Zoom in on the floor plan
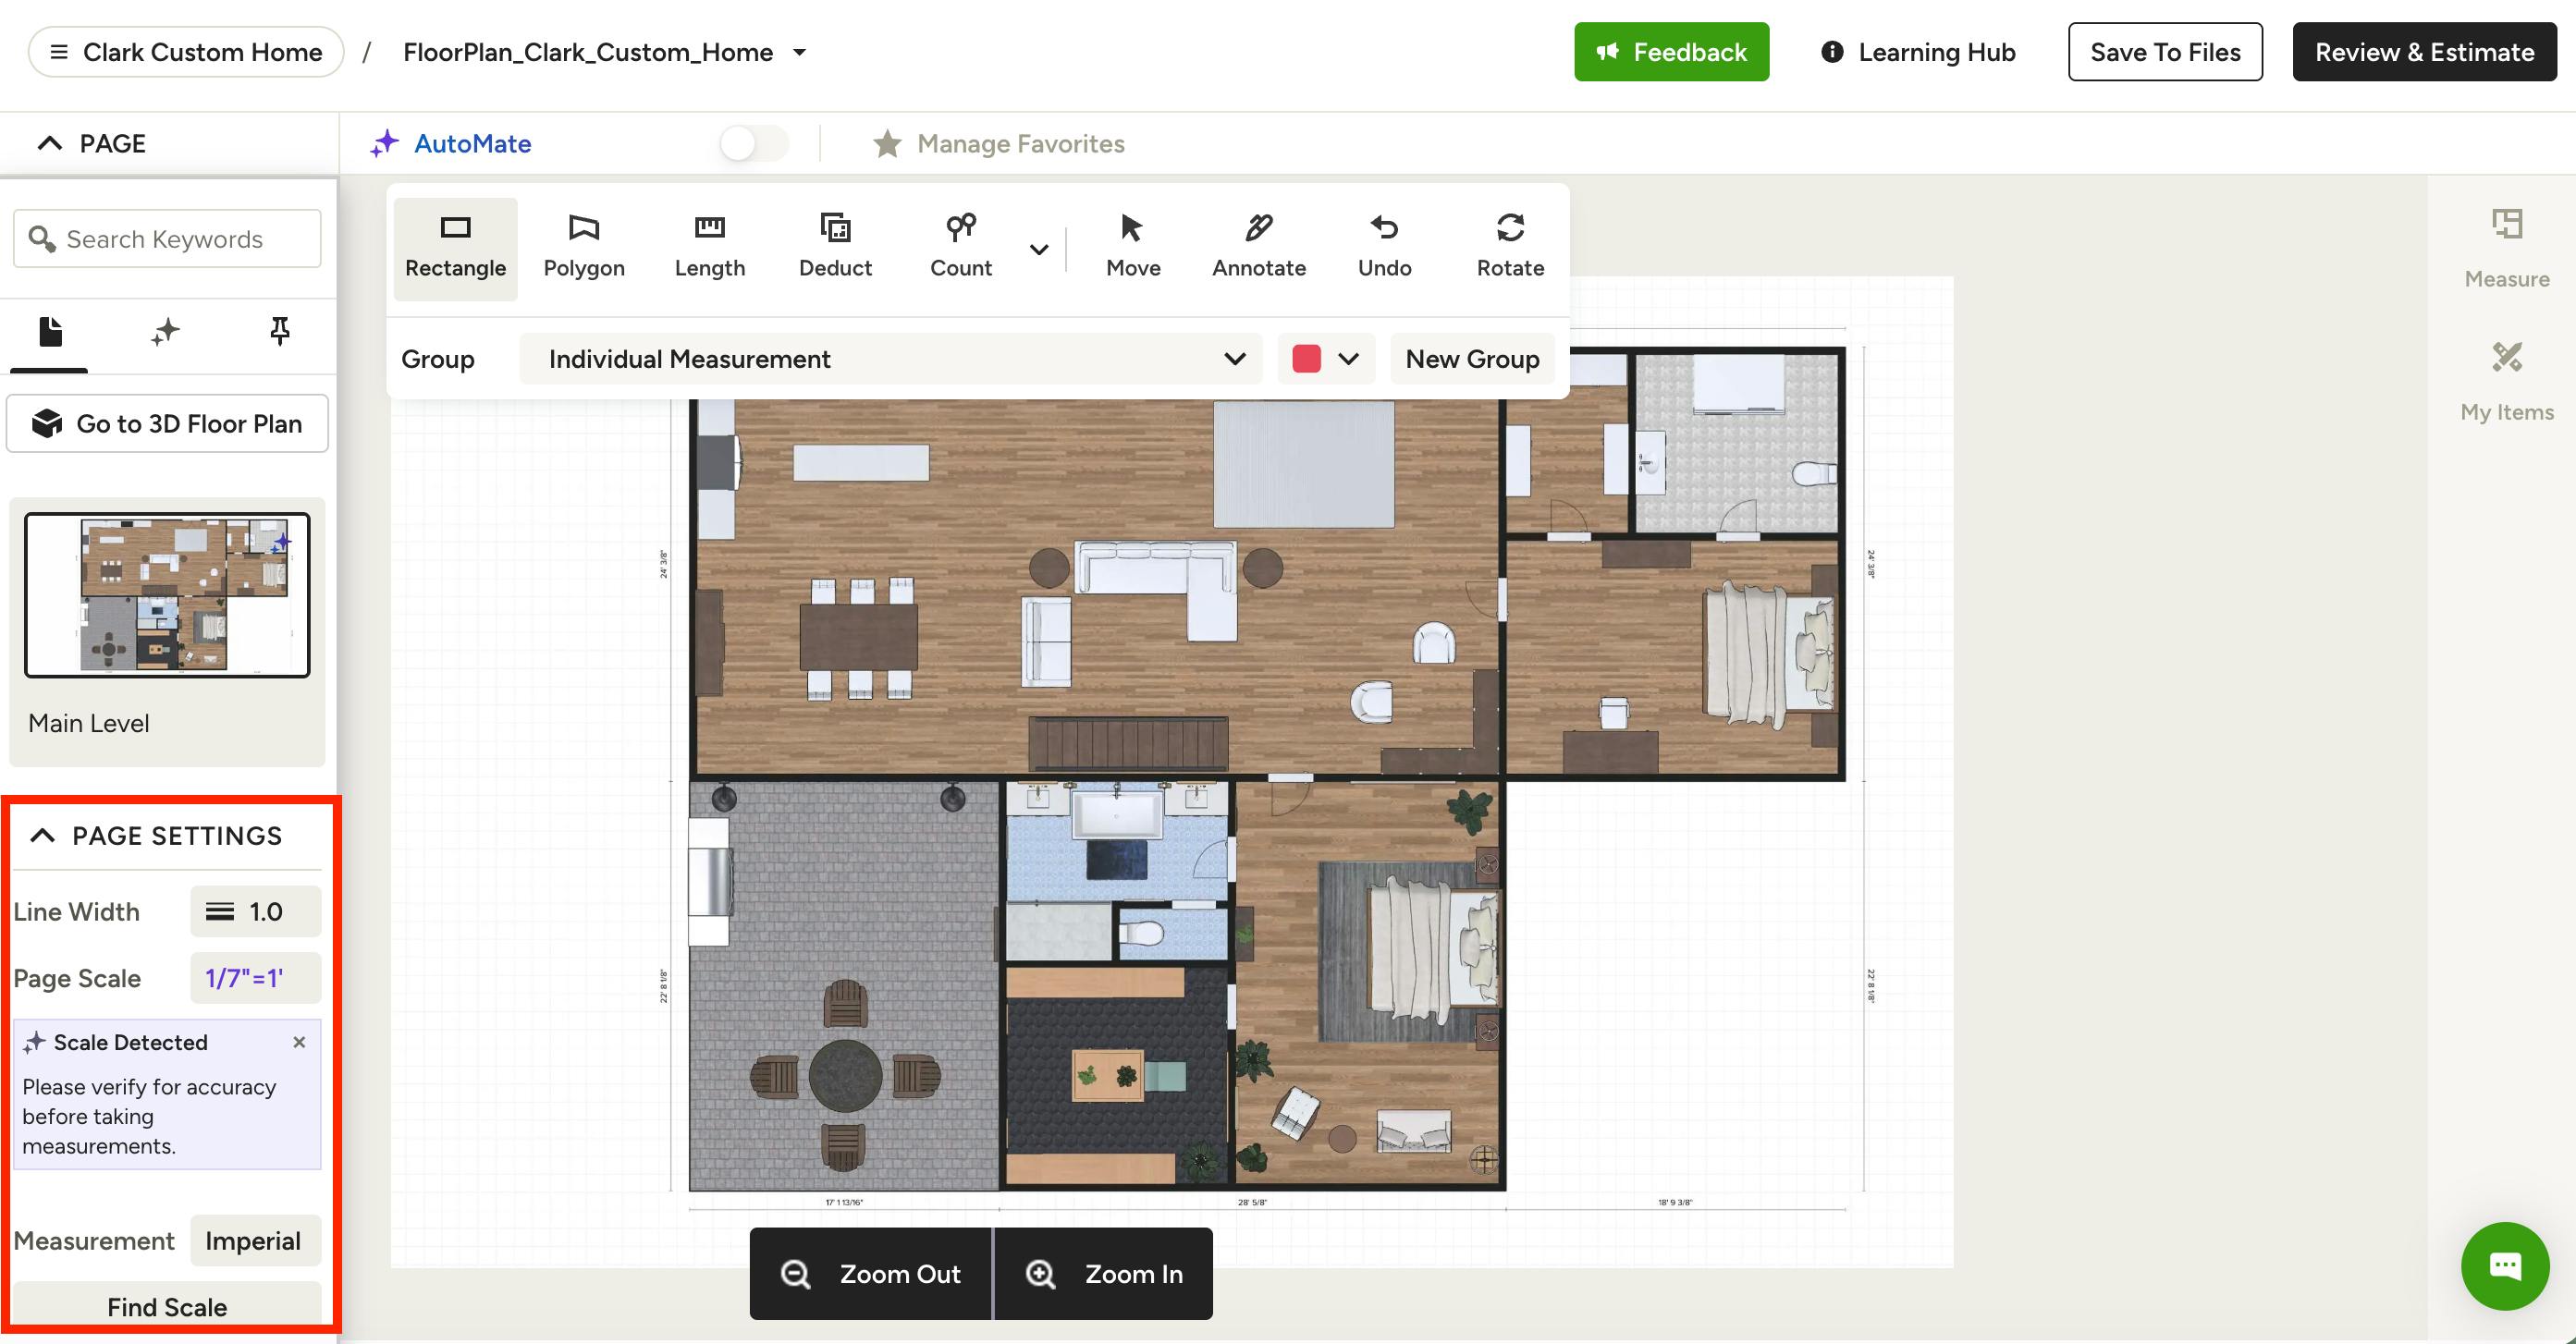The width and height of the screenshot is (2576, 1344). [1103, 1273]
